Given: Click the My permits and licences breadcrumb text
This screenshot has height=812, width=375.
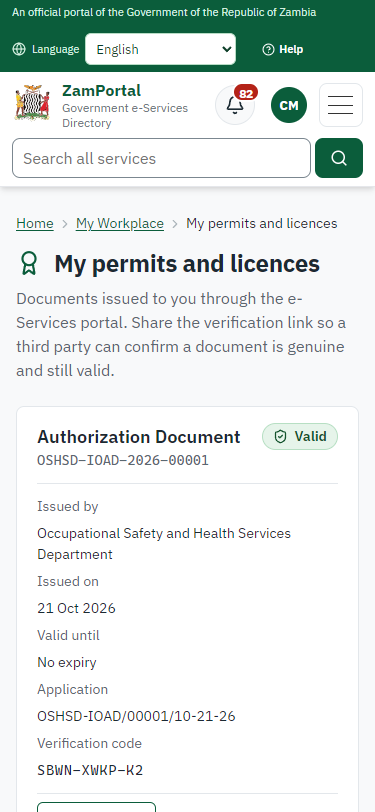Looking at the screenshot, I should [x=262, y=223].
